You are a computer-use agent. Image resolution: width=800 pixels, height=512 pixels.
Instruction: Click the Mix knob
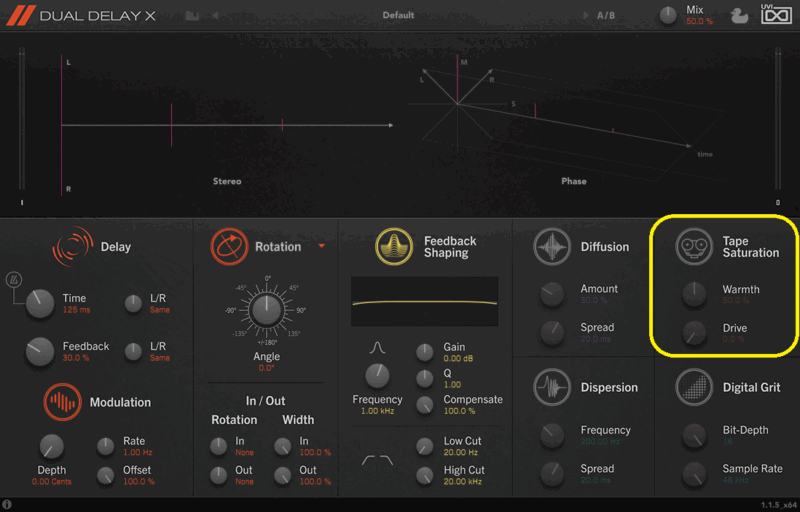pos(668,16)
